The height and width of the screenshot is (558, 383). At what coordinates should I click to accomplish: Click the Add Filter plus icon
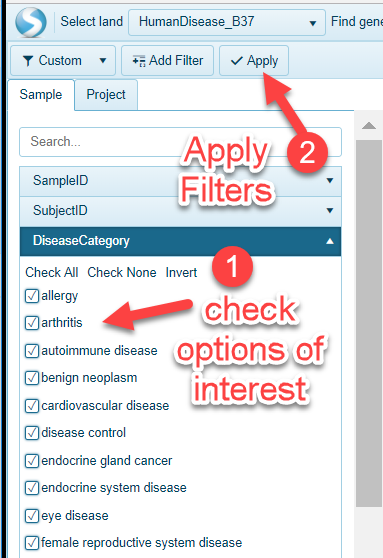(139, 61)
